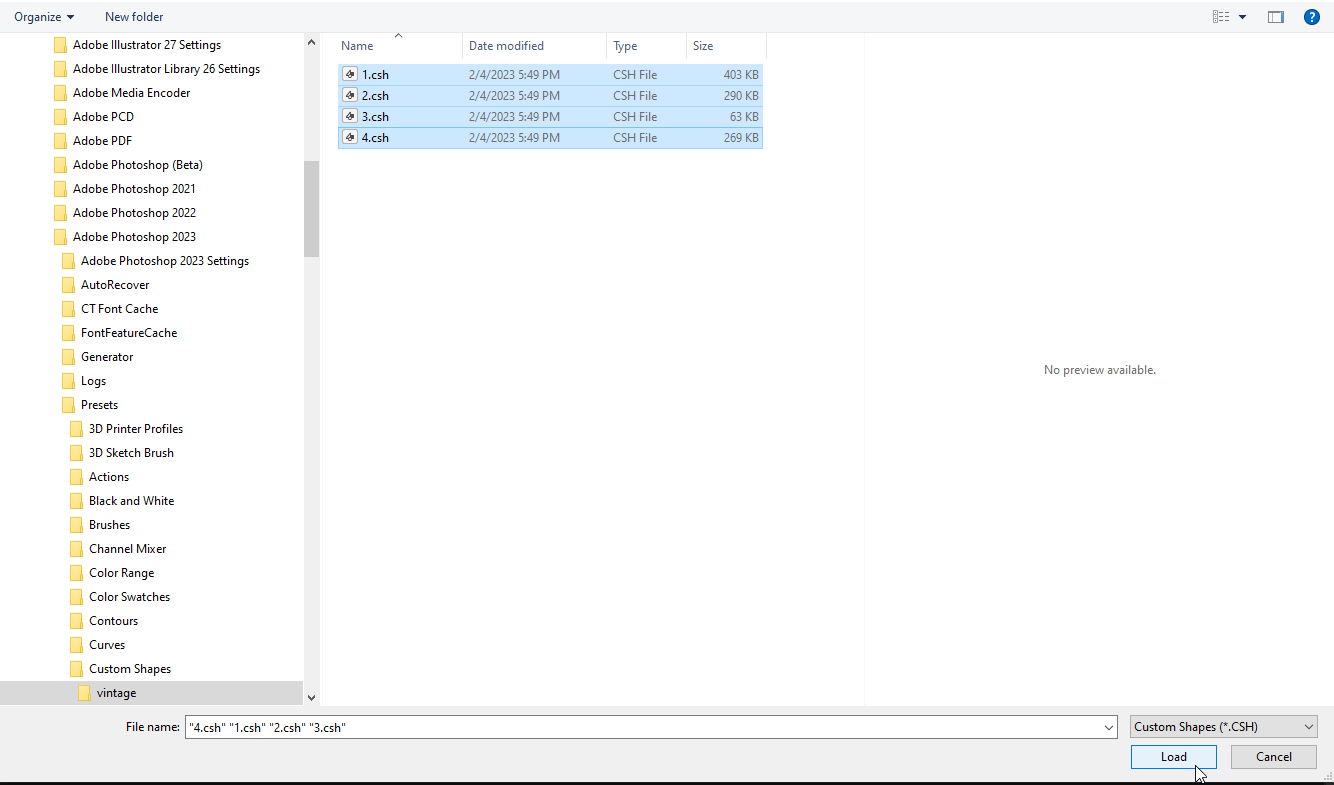
Task: Open Help with the question mark icon
Action: pos(1311,16)
